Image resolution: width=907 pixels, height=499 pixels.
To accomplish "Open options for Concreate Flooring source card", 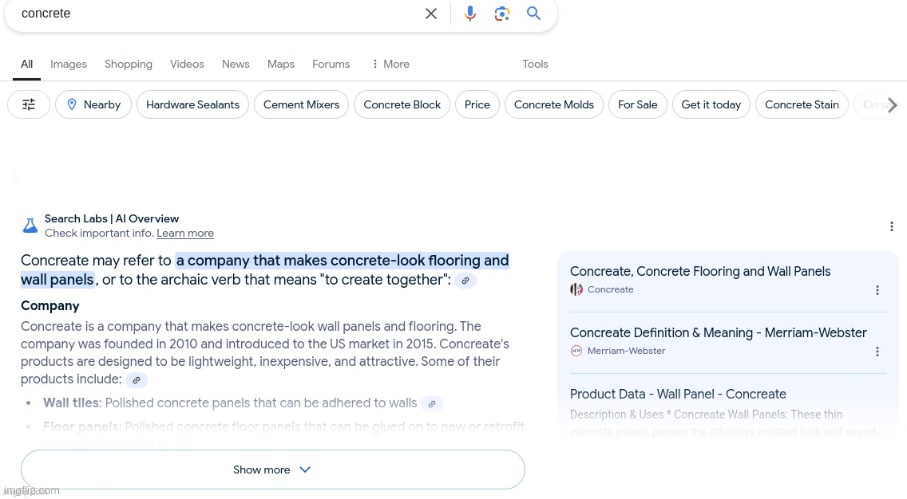I will [x=877, y=290].
